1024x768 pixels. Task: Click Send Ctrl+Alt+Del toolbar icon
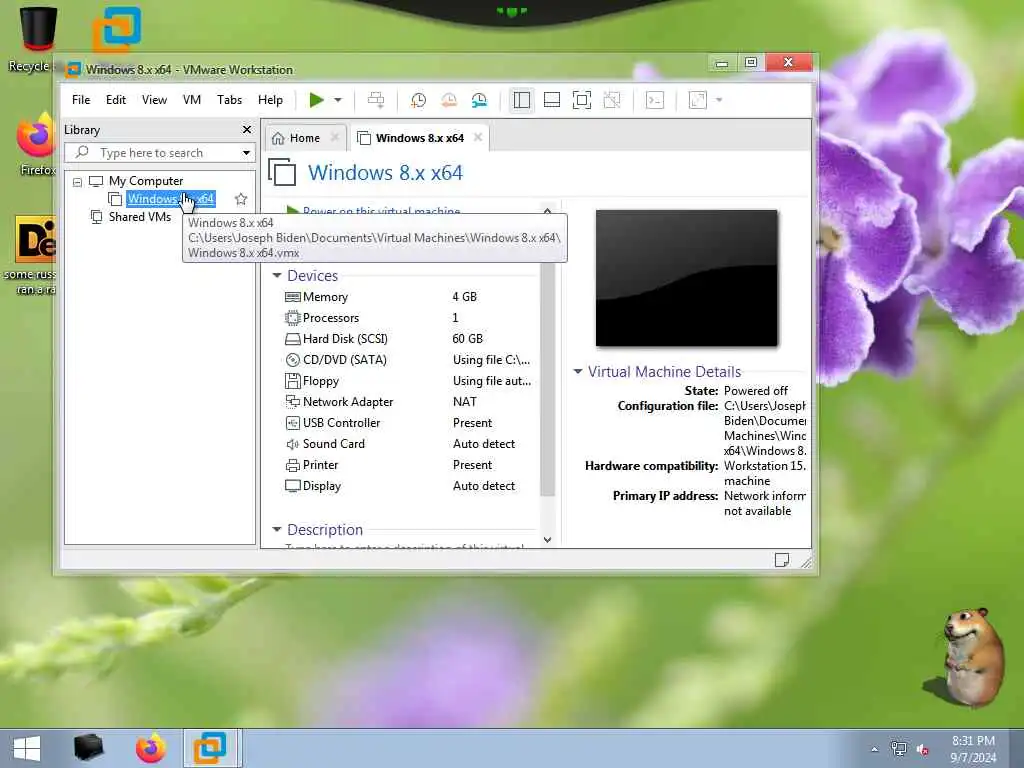pyautogui.click(x=376, y=100)
